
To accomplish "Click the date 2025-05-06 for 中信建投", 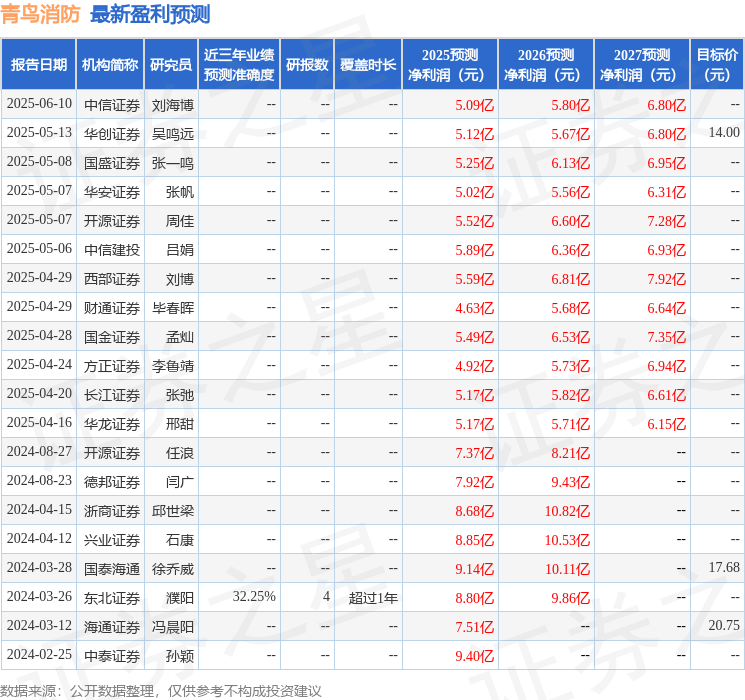I will point(39,249).
